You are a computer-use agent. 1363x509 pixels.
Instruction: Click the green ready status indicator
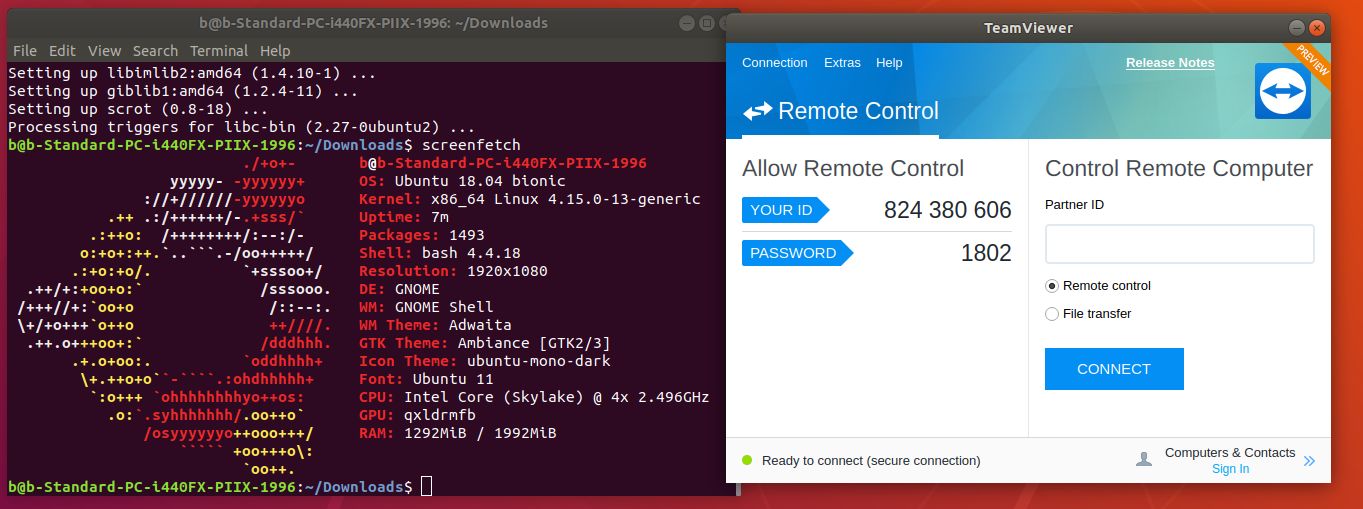[746, 460]
